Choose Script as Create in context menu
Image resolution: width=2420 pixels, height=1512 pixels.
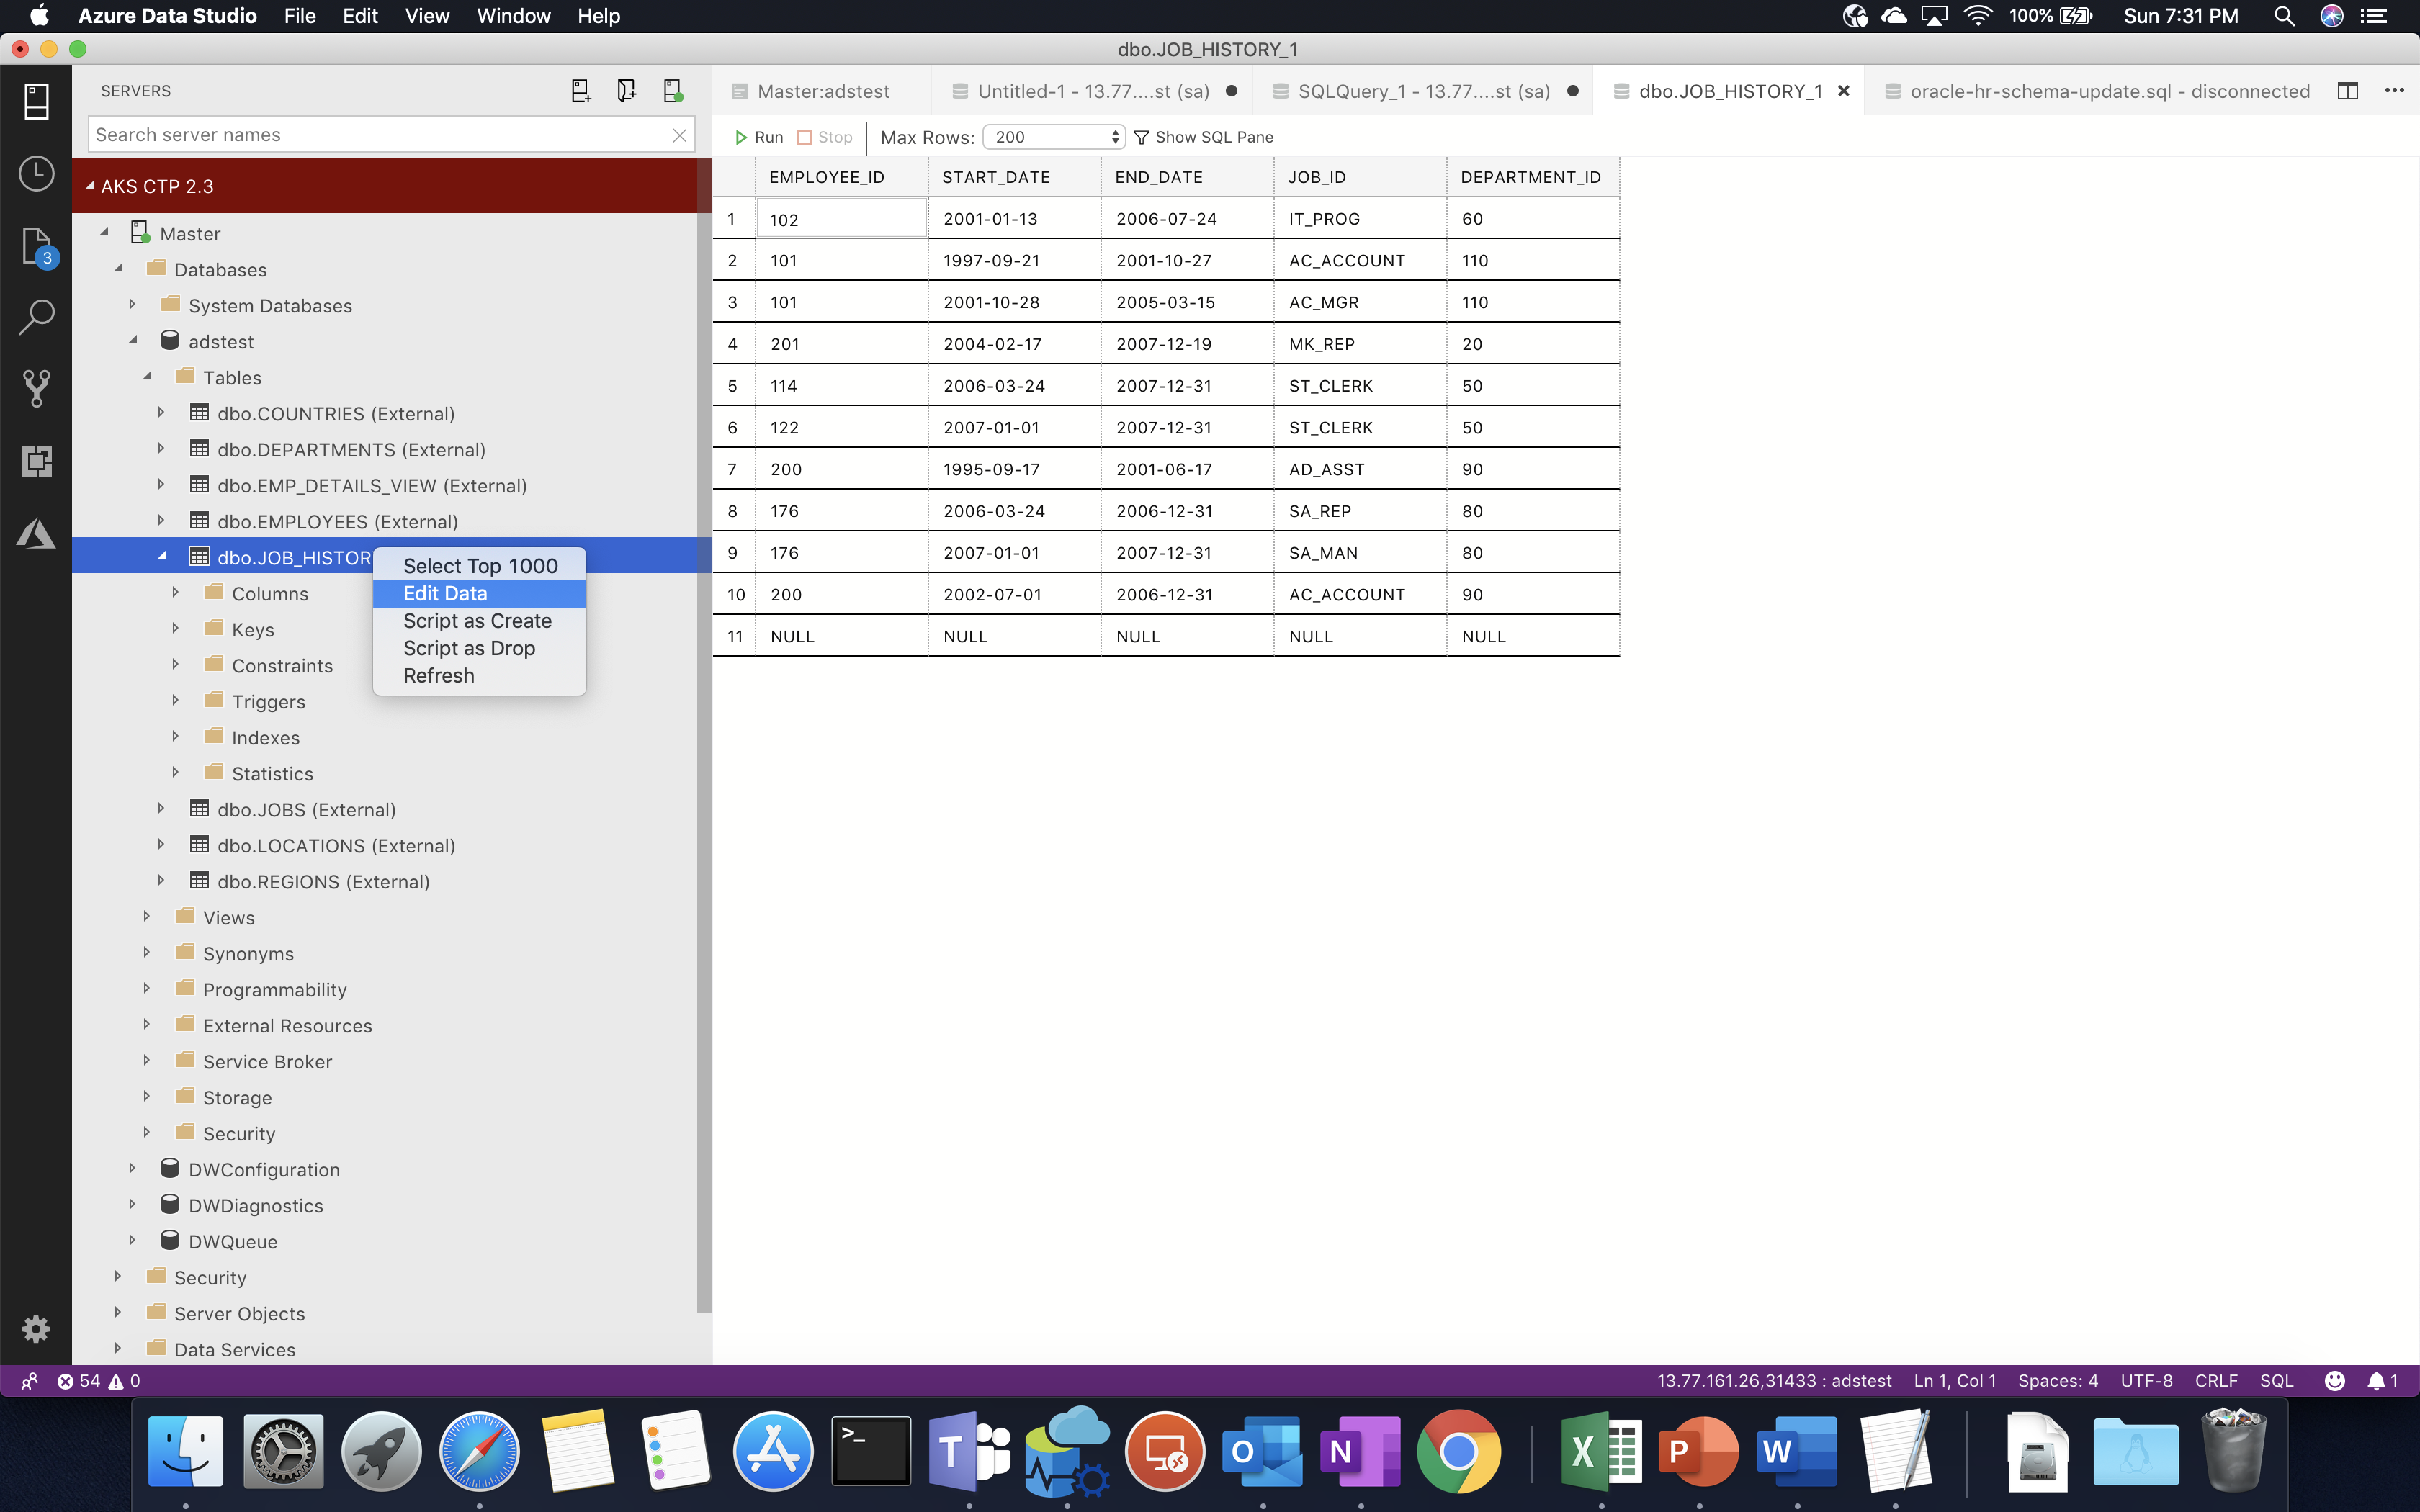coord(478,620)
